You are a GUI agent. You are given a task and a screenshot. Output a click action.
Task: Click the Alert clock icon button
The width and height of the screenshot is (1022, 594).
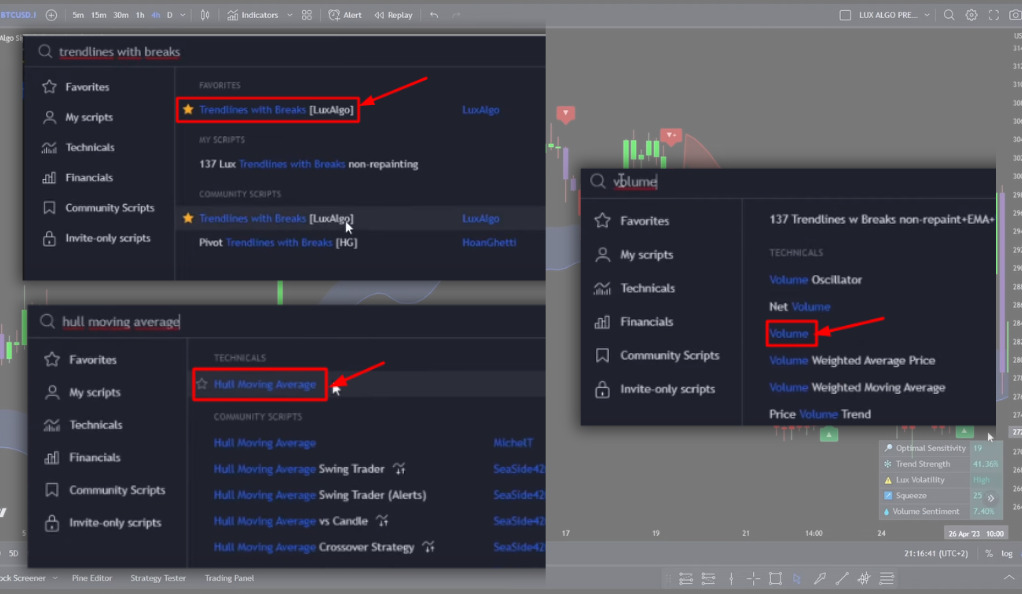(x=345, y=15)
